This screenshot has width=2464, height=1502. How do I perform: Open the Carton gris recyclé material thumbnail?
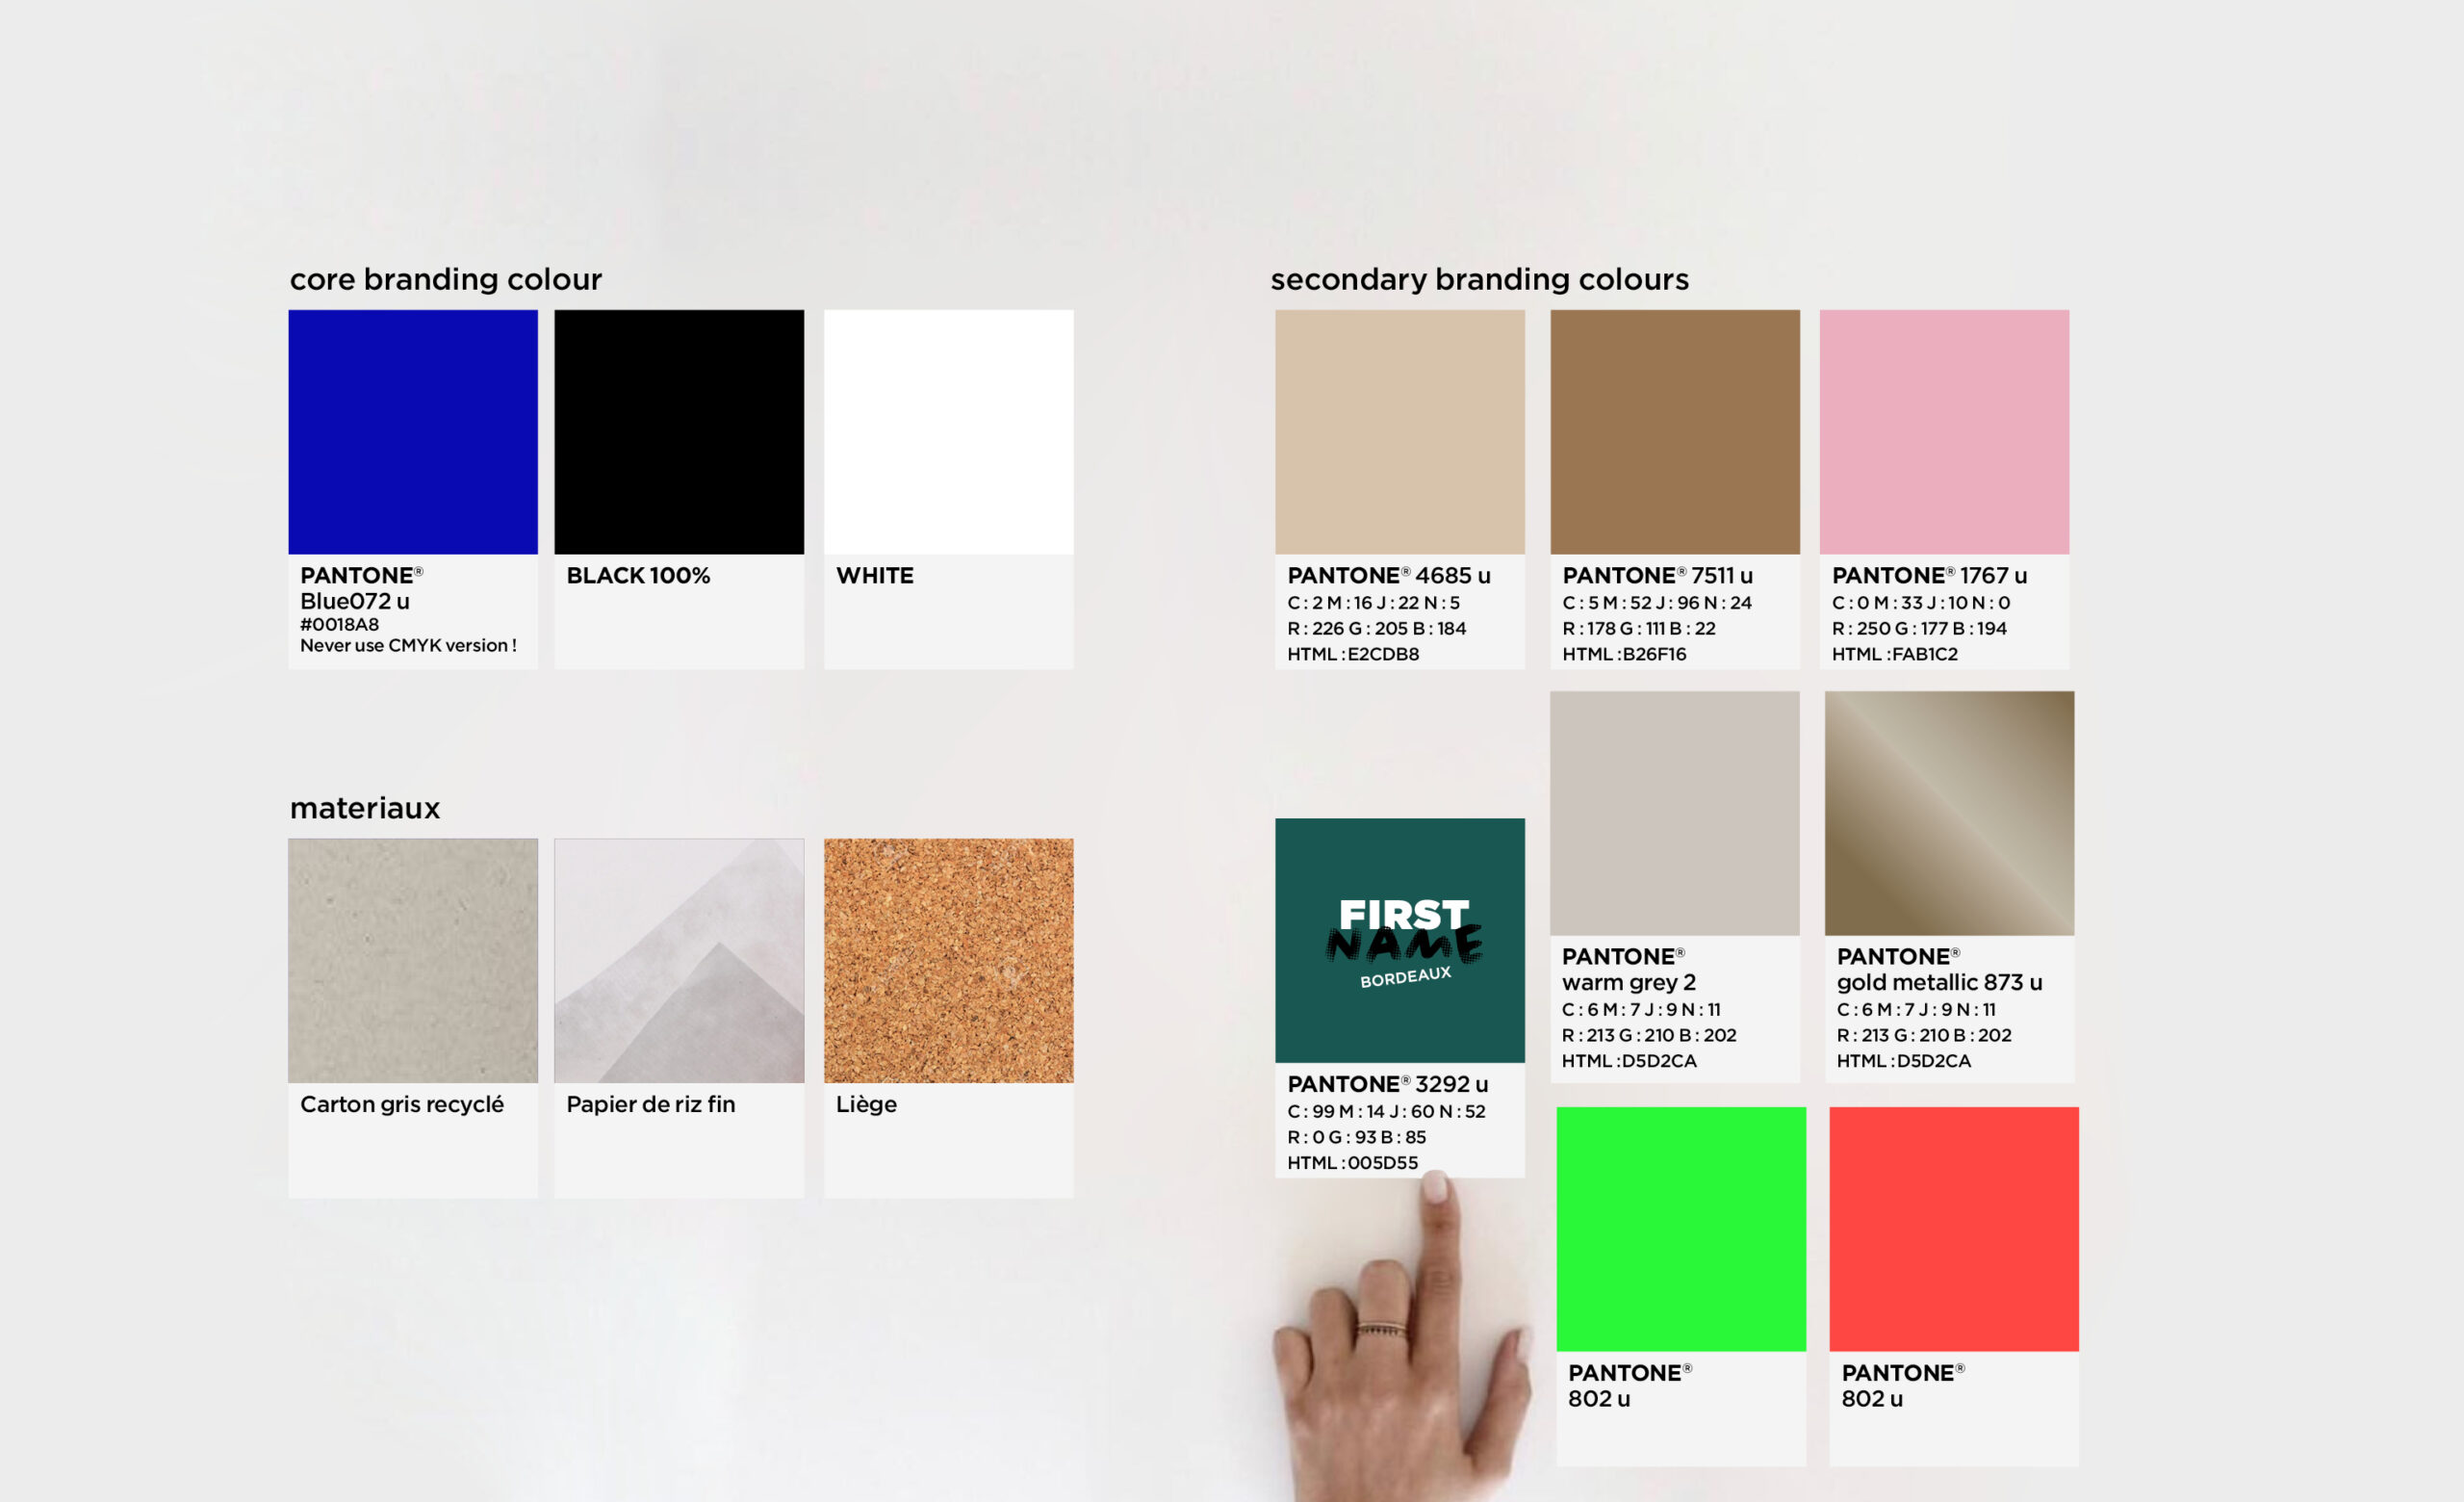(x=413, y=960)
